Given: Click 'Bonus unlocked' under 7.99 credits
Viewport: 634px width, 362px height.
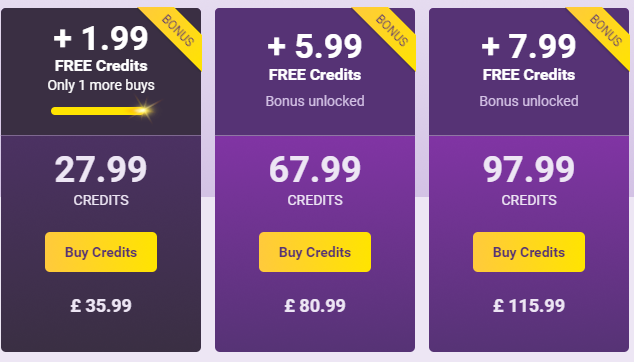Looking at the screenshot, I should click(529, 101).
